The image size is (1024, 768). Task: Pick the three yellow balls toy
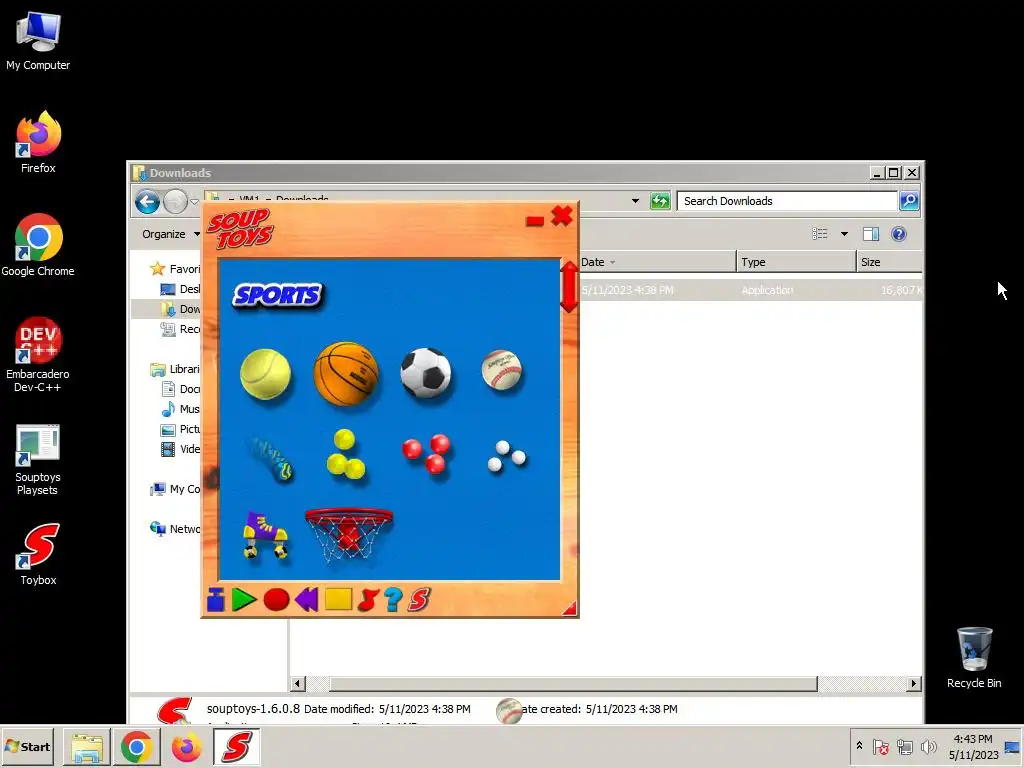(345, 455)
